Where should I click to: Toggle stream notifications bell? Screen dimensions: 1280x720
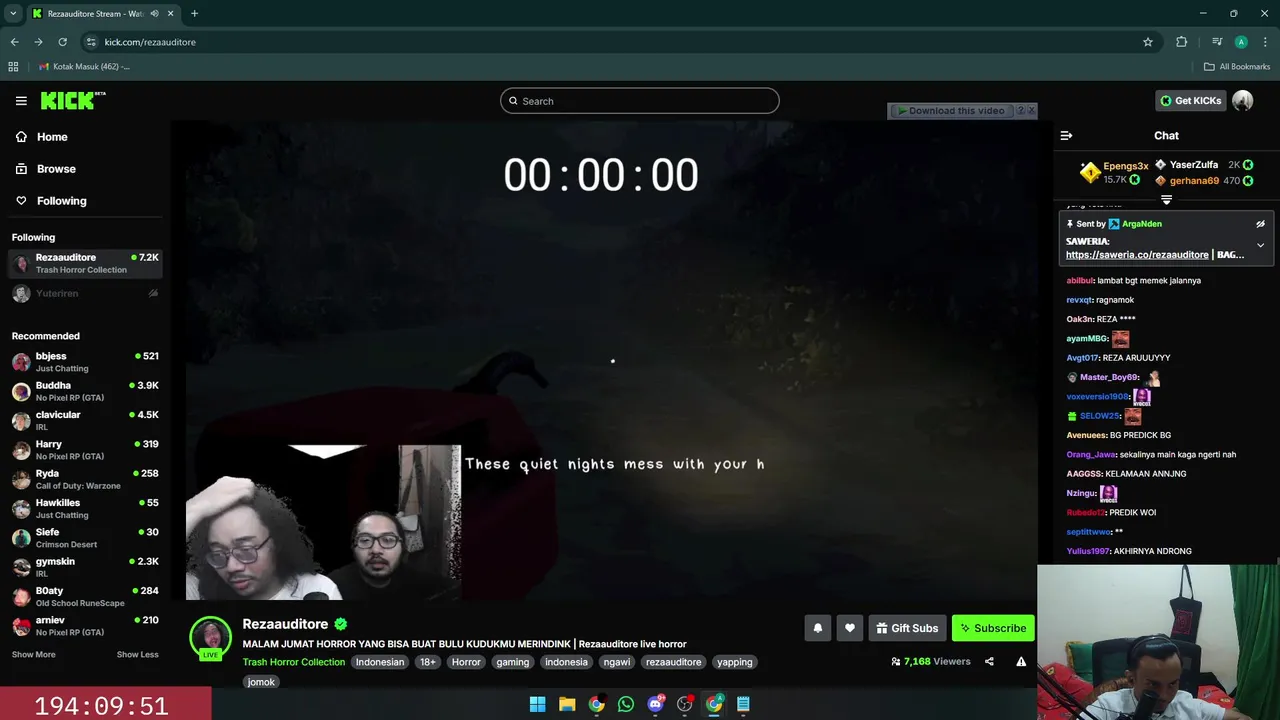(818, 628)
